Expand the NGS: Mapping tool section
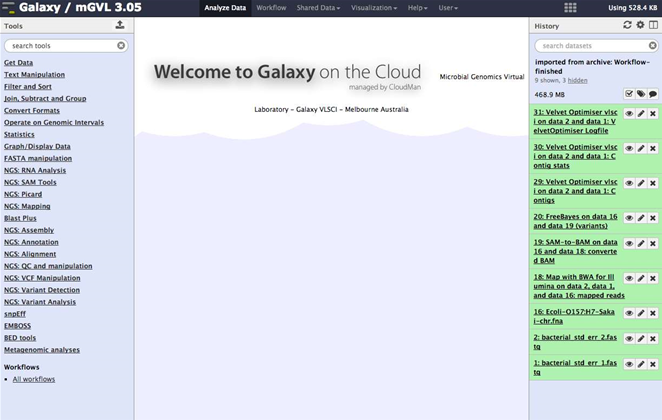The height and width of the screenshot is (420, 662). (27, 206)
